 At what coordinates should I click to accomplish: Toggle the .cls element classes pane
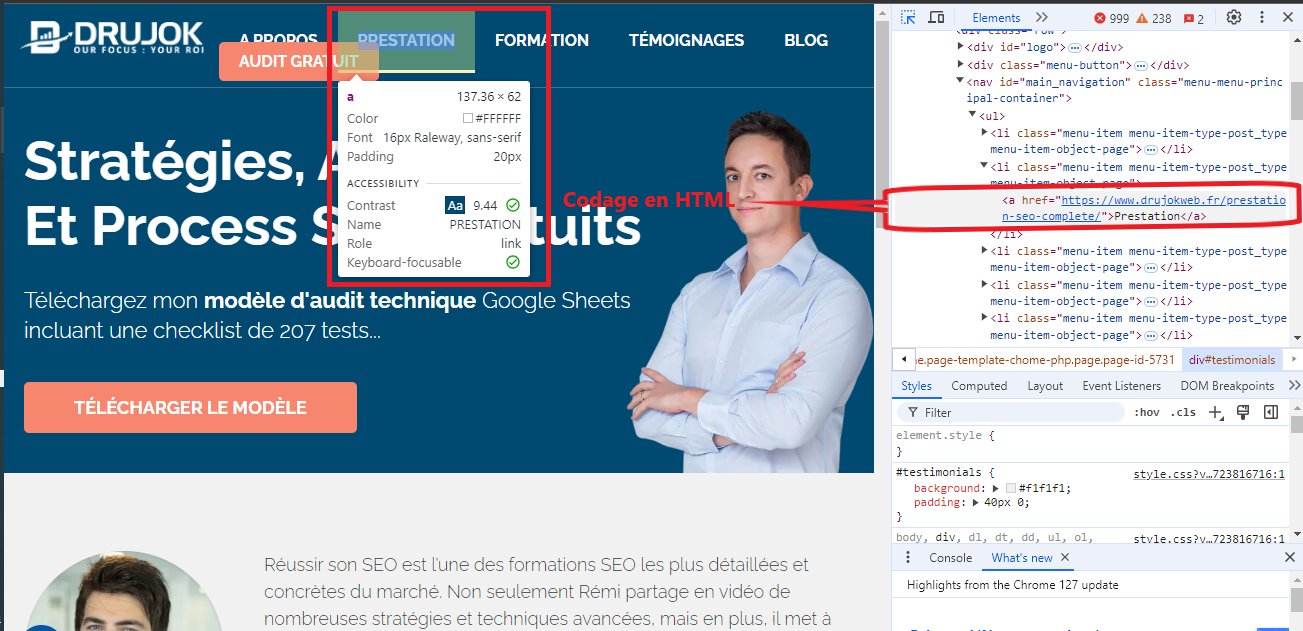[x=1184, y=412]
